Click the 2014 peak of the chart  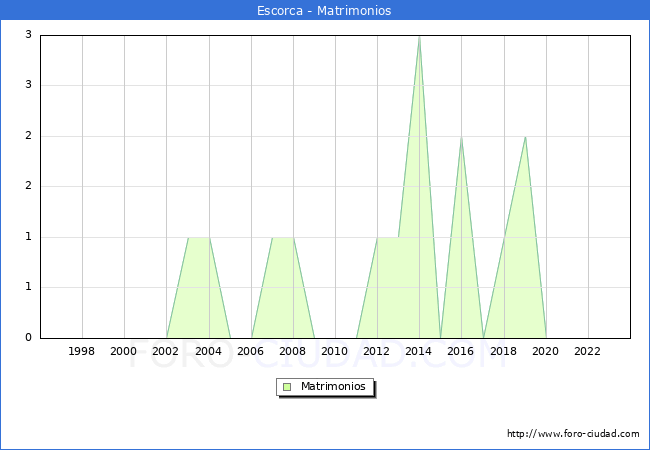pyautogui.click(x=420, y=37)
